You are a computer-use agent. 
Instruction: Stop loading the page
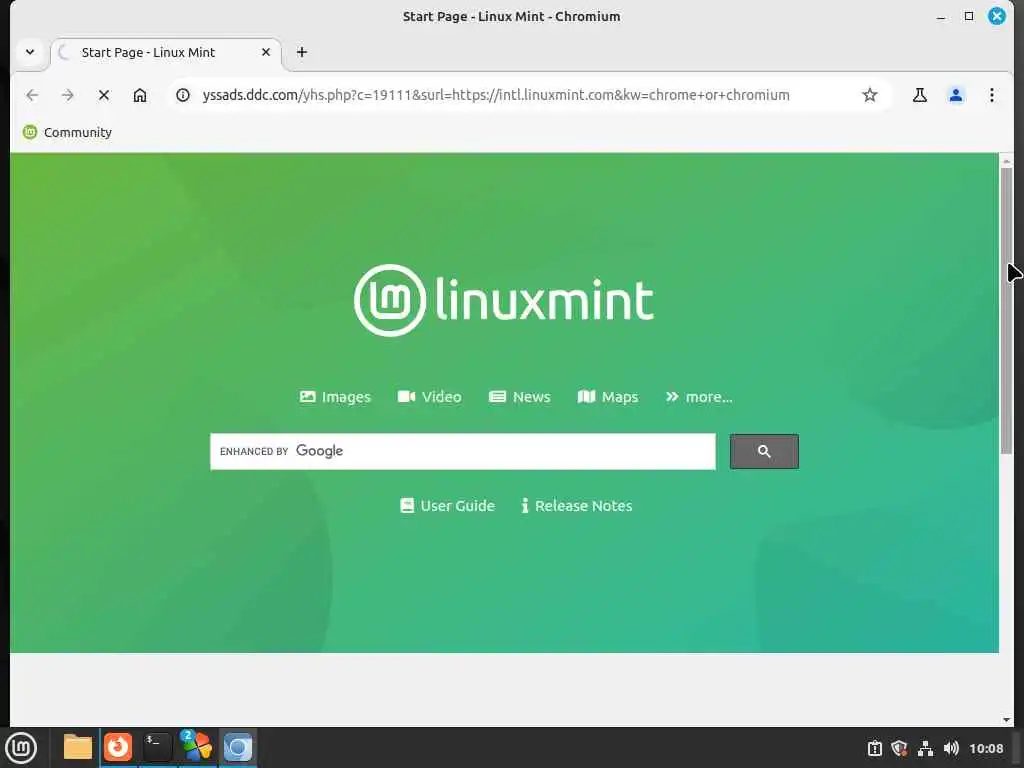point(104,95)
